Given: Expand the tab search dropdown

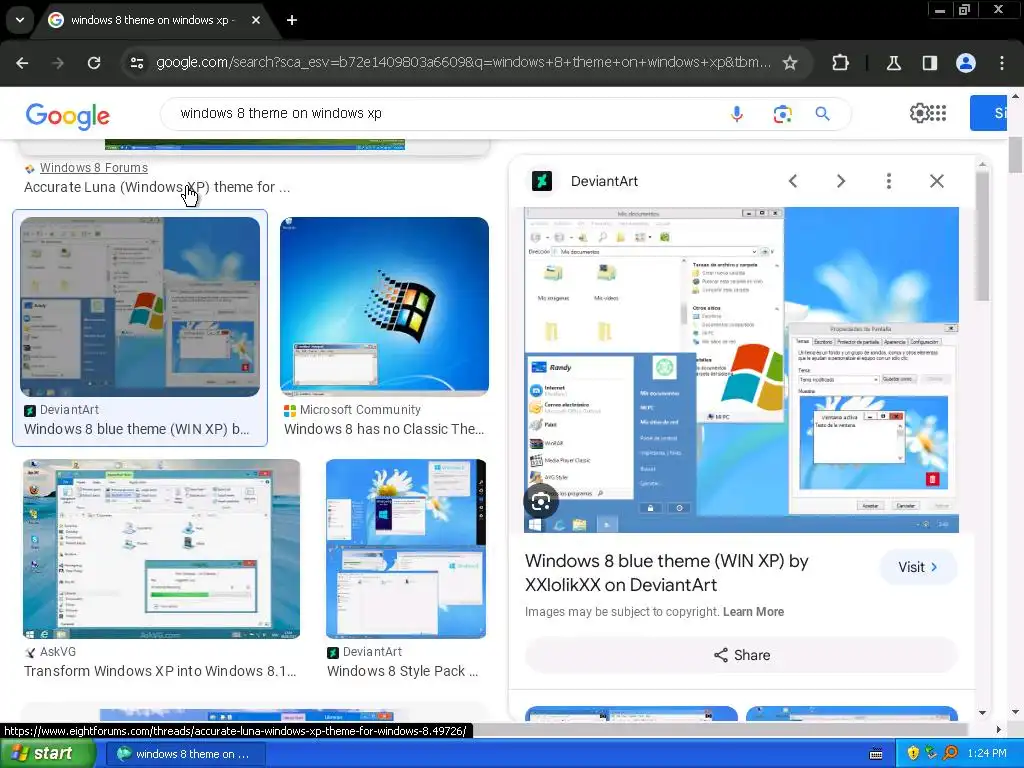Looking at the screenshot, I should [x=20, y=20].
